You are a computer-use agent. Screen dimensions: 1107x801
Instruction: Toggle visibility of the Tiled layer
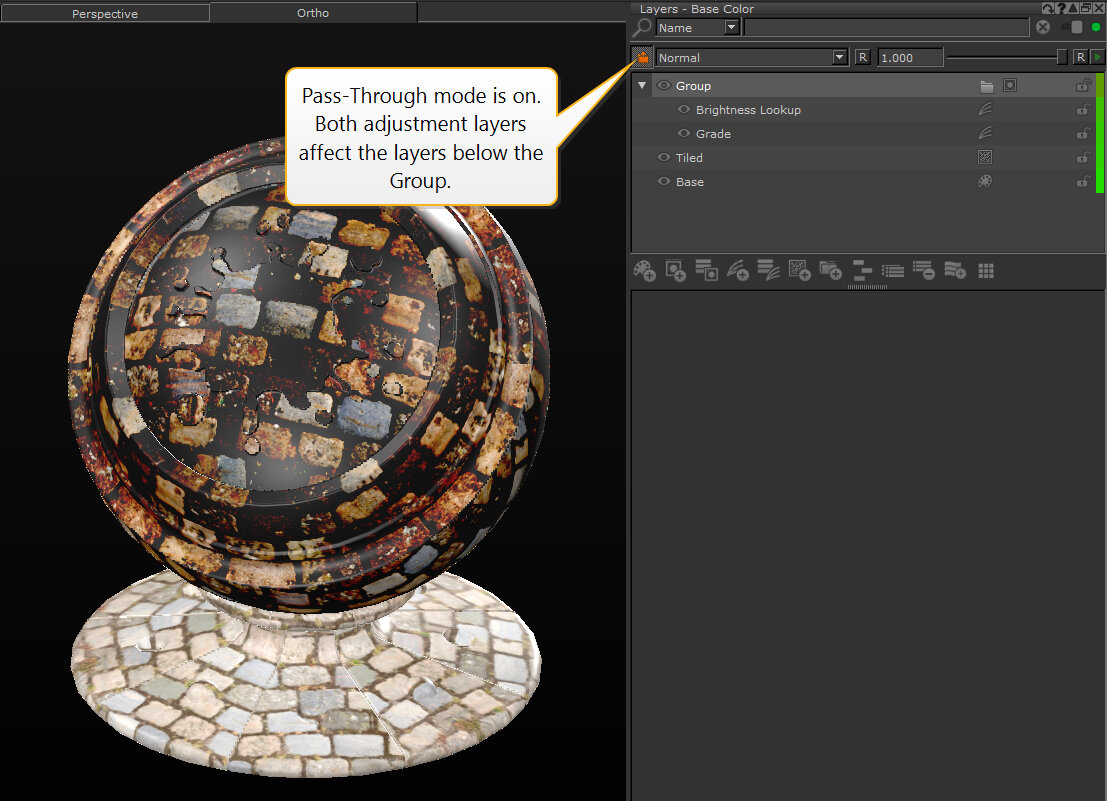coord(664,158)
